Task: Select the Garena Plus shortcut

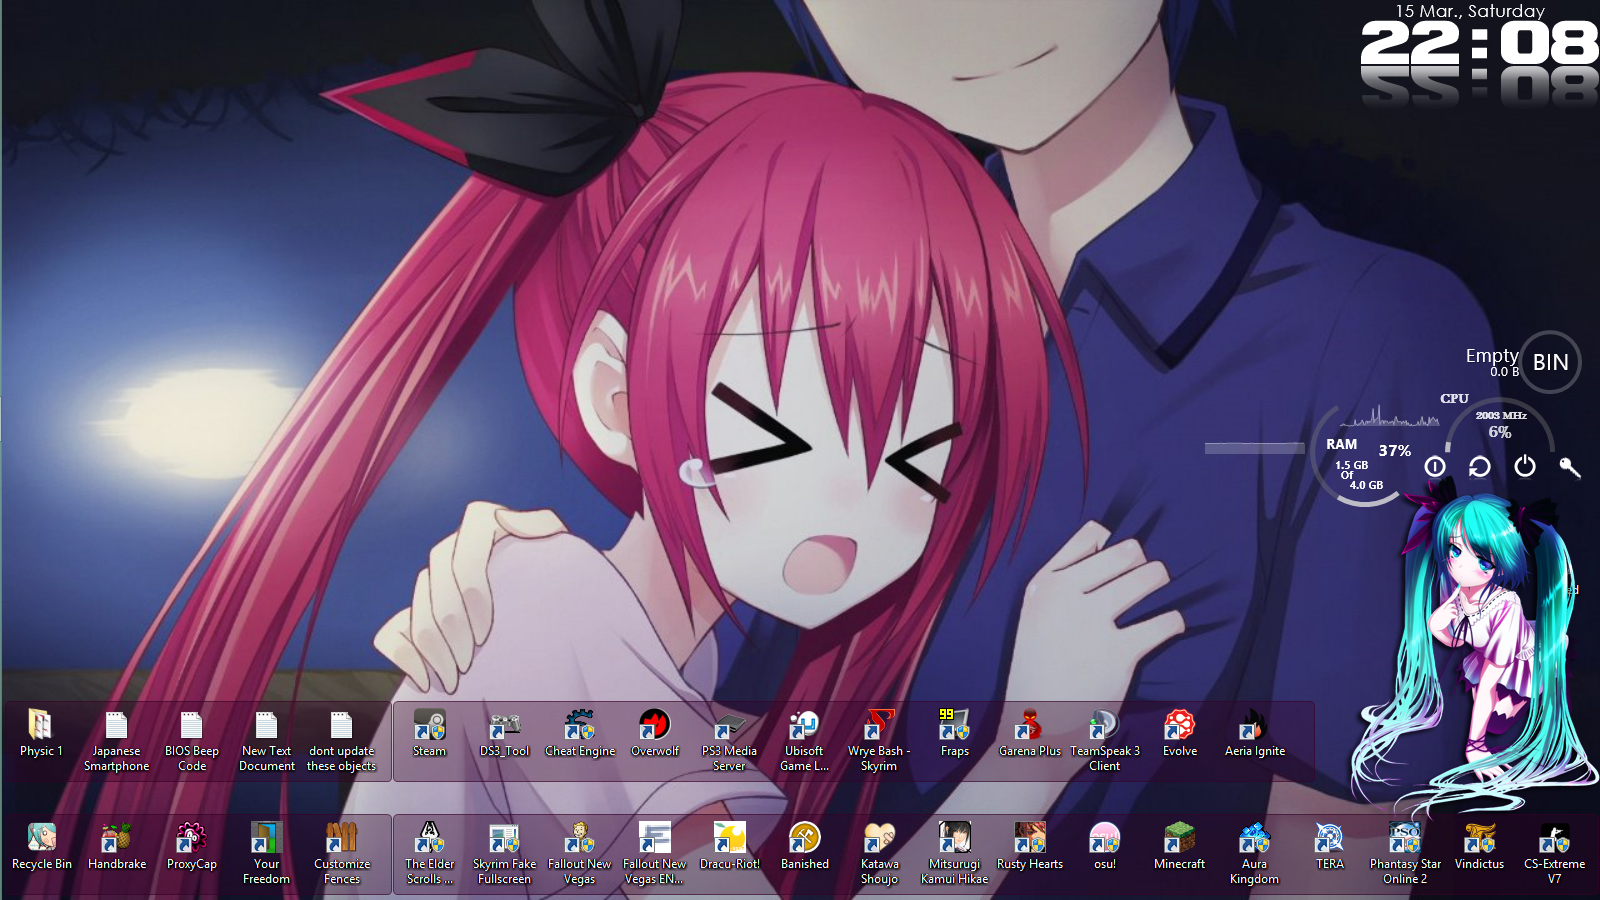Action: point(1030,733)
